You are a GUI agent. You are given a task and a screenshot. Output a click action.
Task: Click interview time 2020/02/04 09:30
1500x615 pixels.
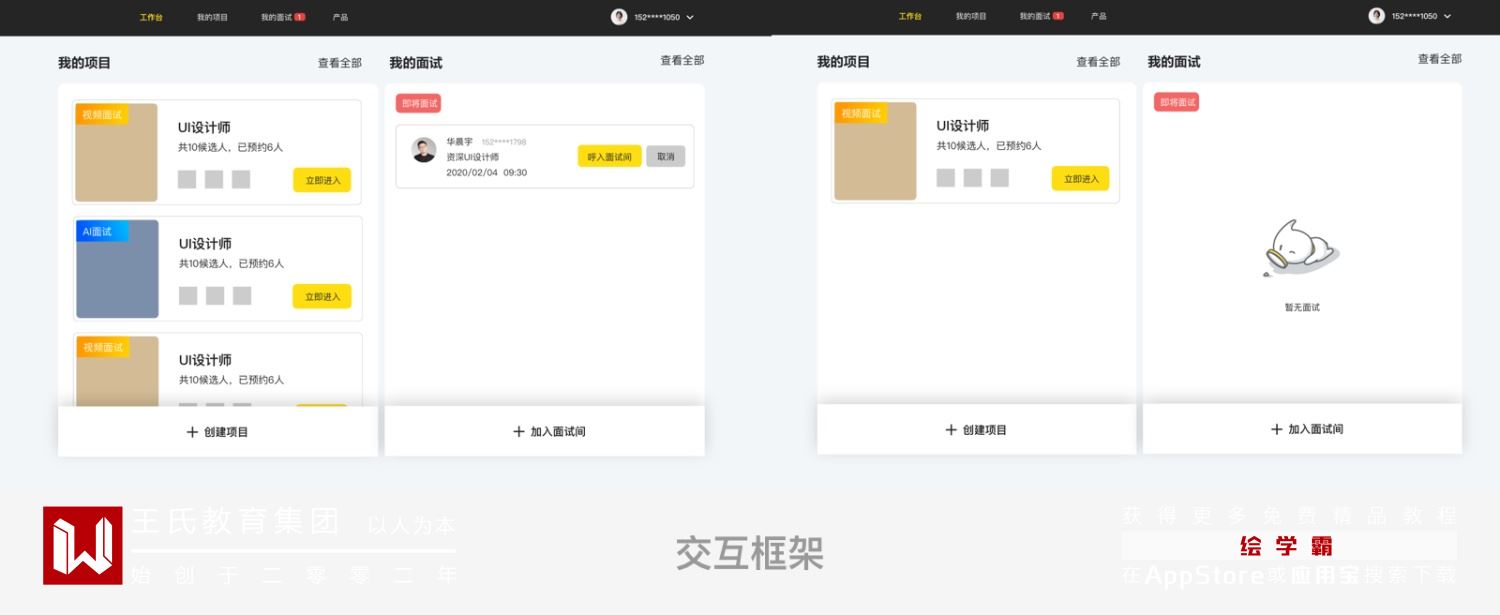[487, 173]
